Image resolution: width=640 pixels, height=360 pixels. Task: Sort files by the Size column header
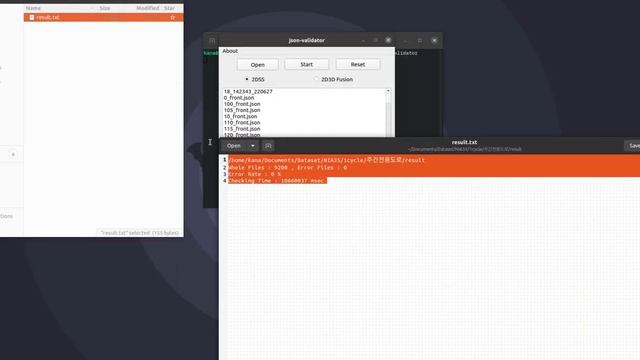click(105, 8)
